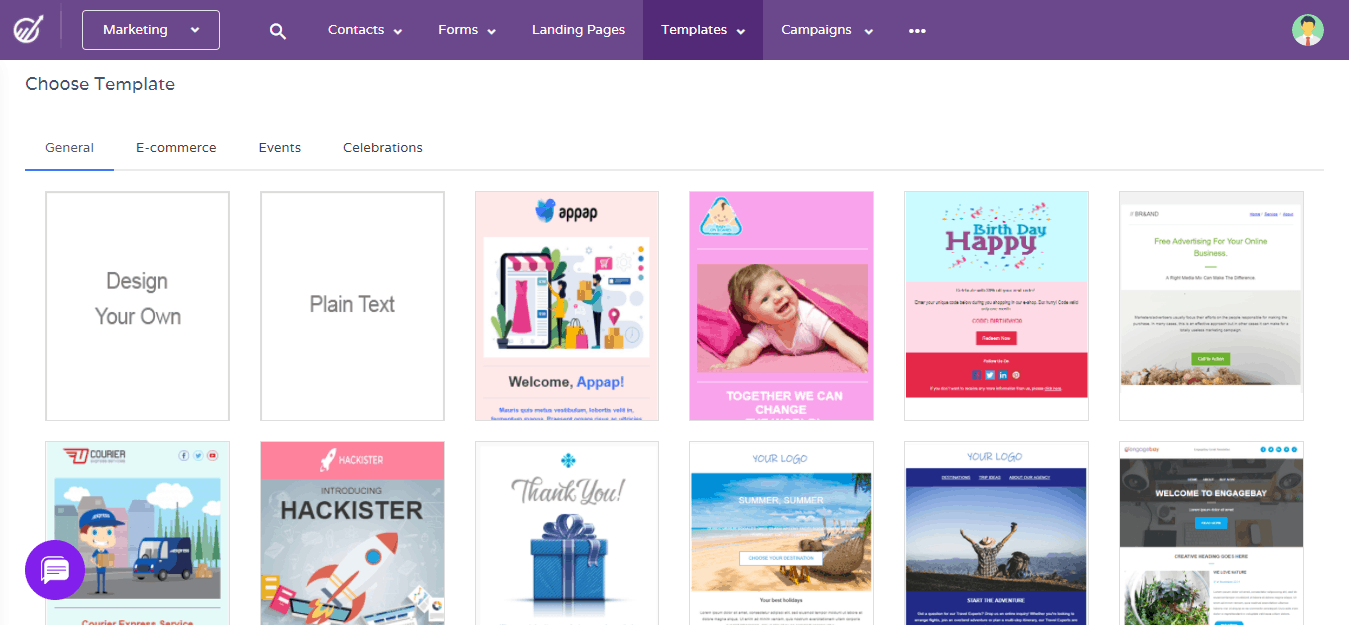Choose the Happy Birth Day template
The width and height of the screenshot is (1349, 625).
996,306
